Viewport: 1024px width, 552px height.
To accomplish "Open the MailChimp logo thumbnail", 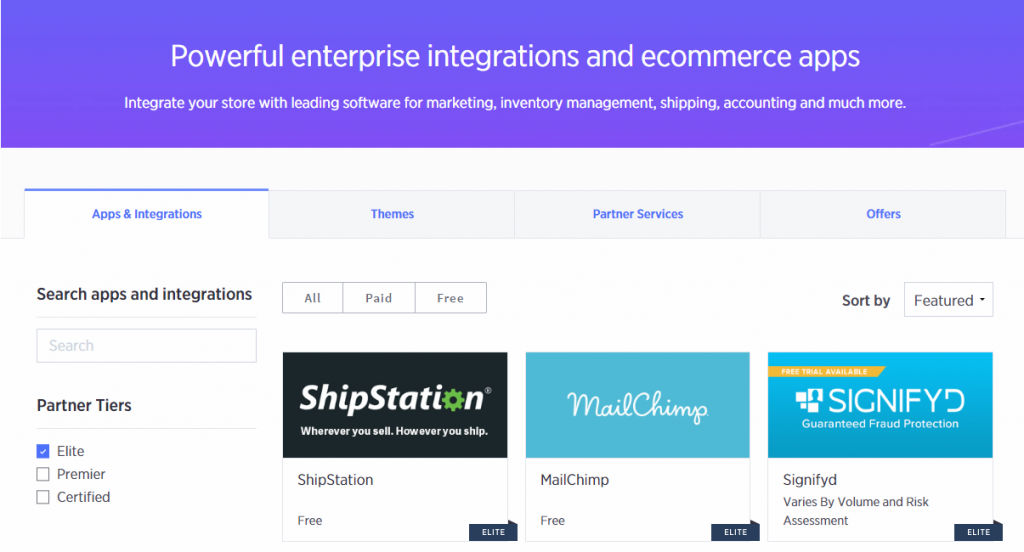I will pyautogui.click(x=637, y=405).
